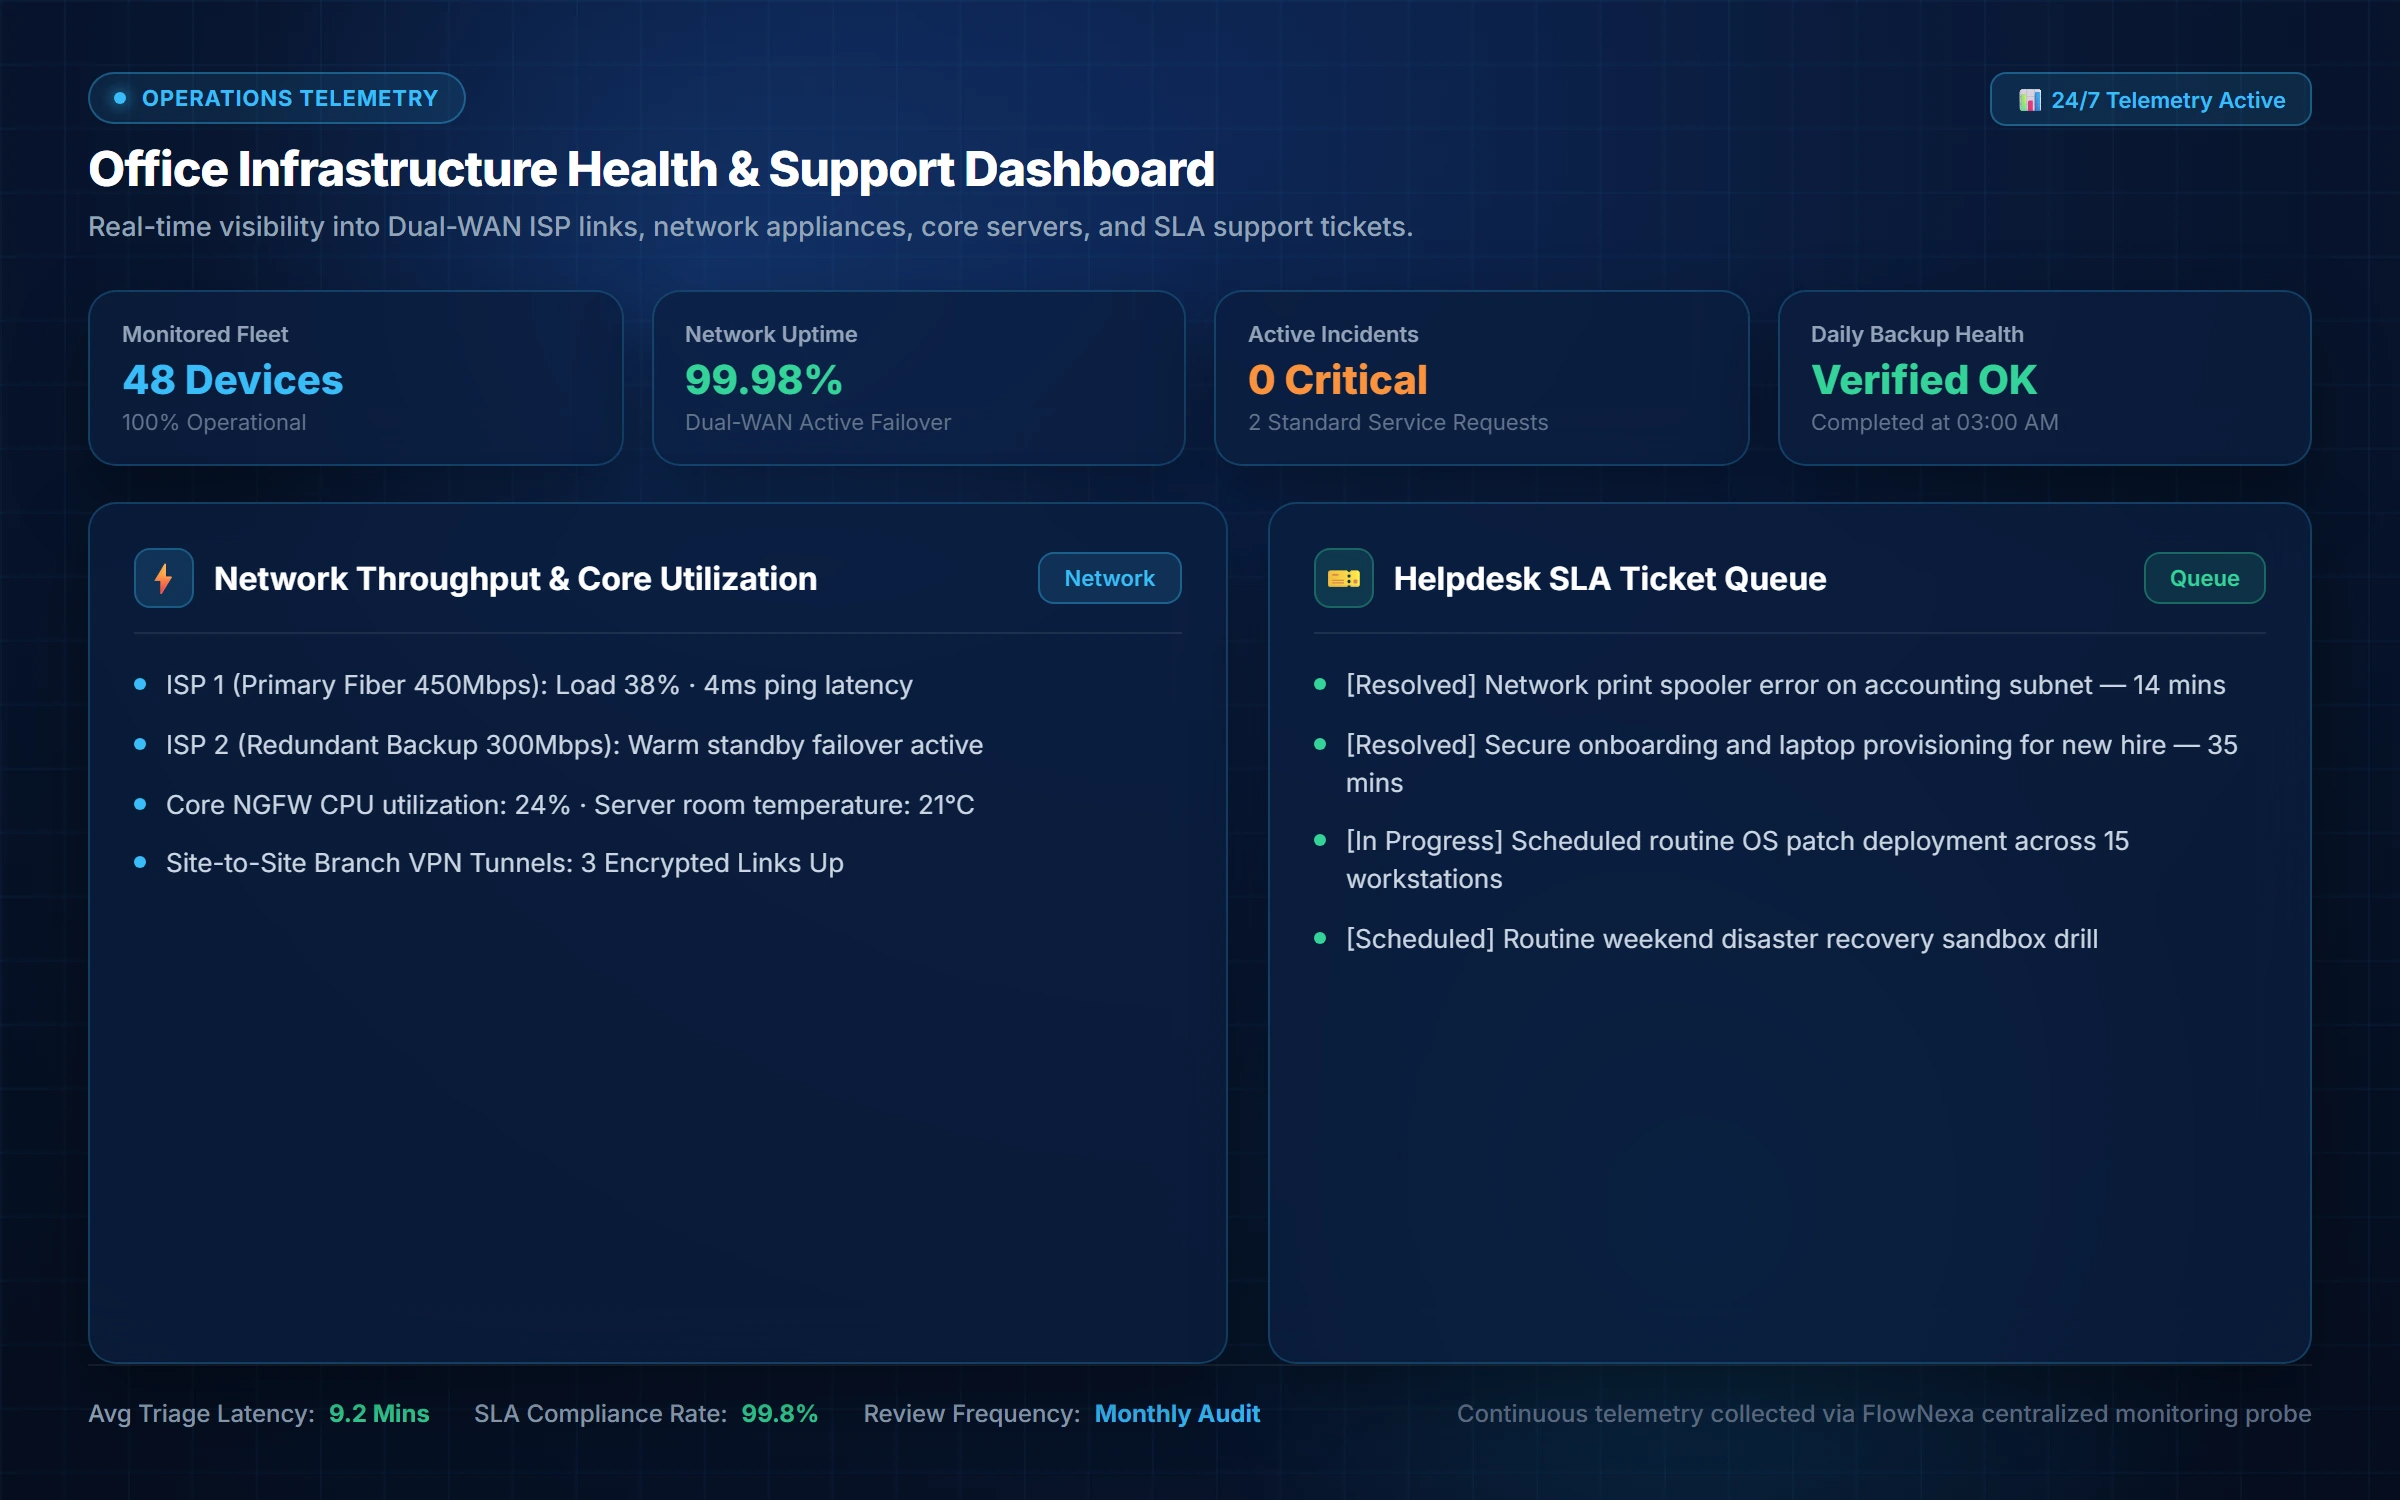Open the Monitored Fleet 48 Devices card

pos(355,378)
